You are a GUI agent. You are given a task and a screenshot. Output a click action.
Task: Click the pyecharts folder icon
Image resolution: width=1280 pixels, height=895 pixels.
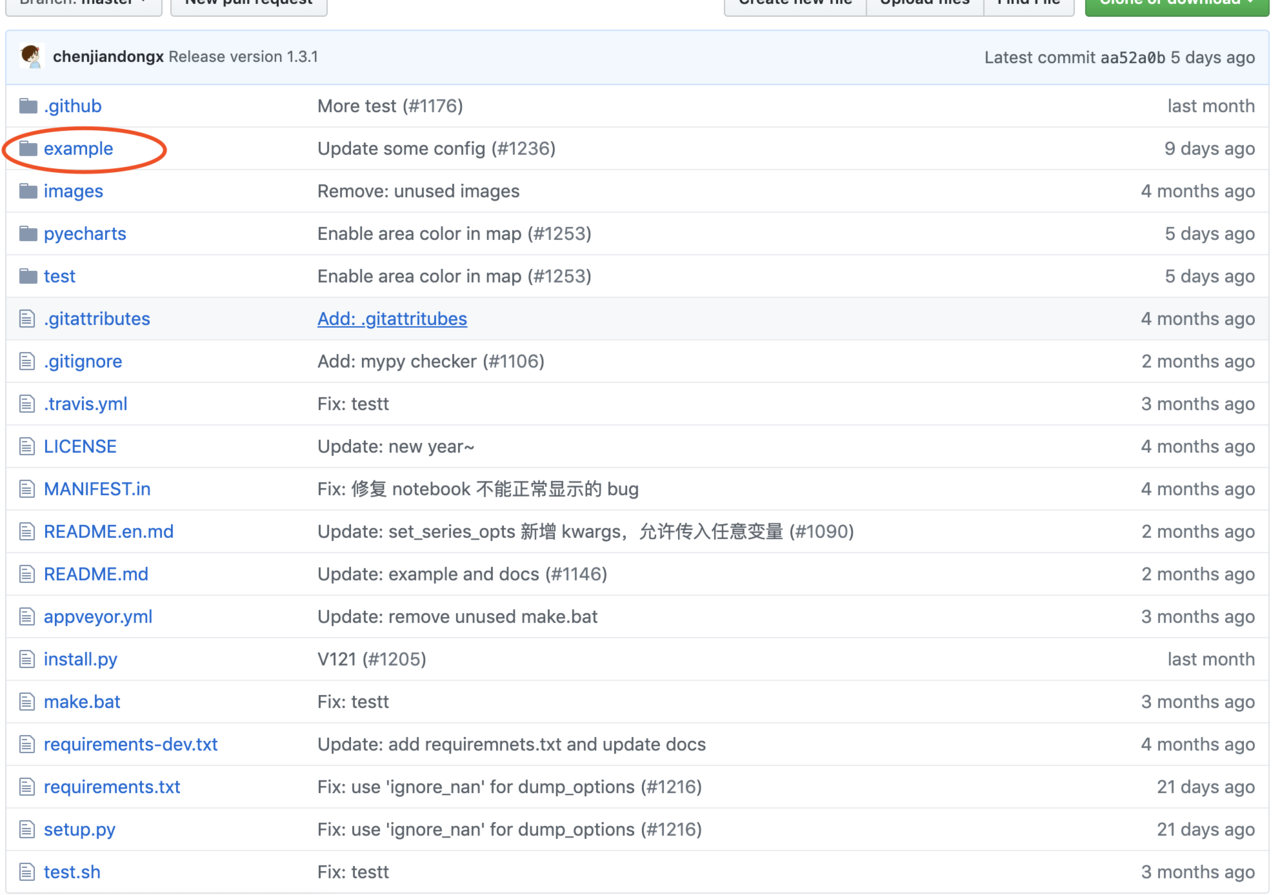(x=28, y=234)
